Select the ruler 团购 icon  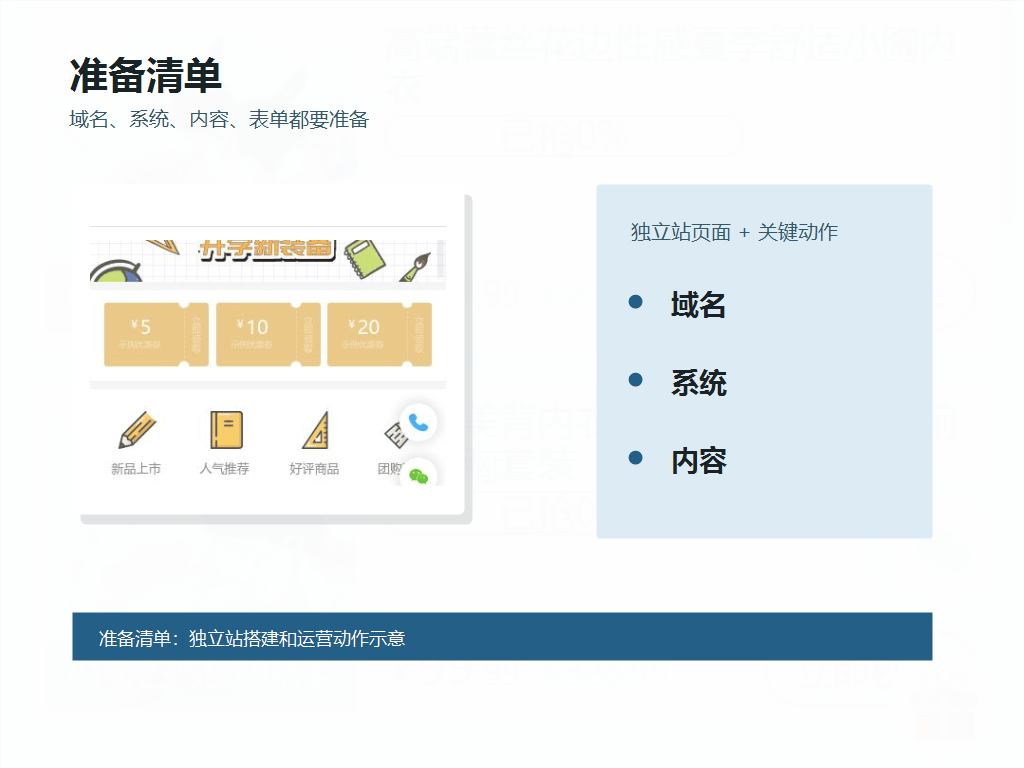pyautogui.click(x=396, y=435)
